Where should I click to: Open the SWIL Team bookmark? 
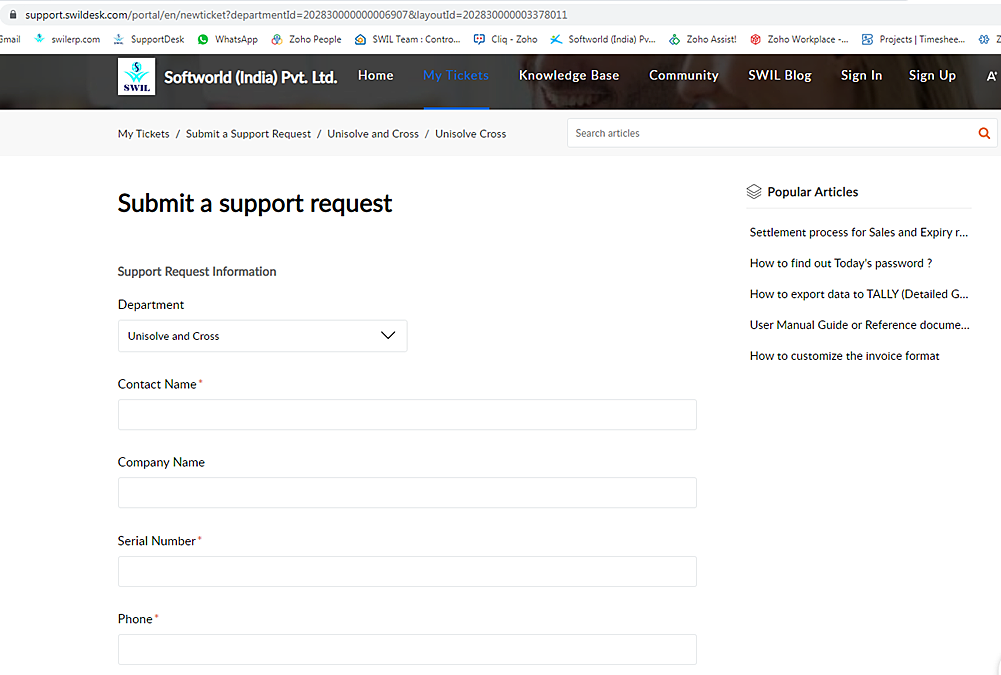(407, 39)
